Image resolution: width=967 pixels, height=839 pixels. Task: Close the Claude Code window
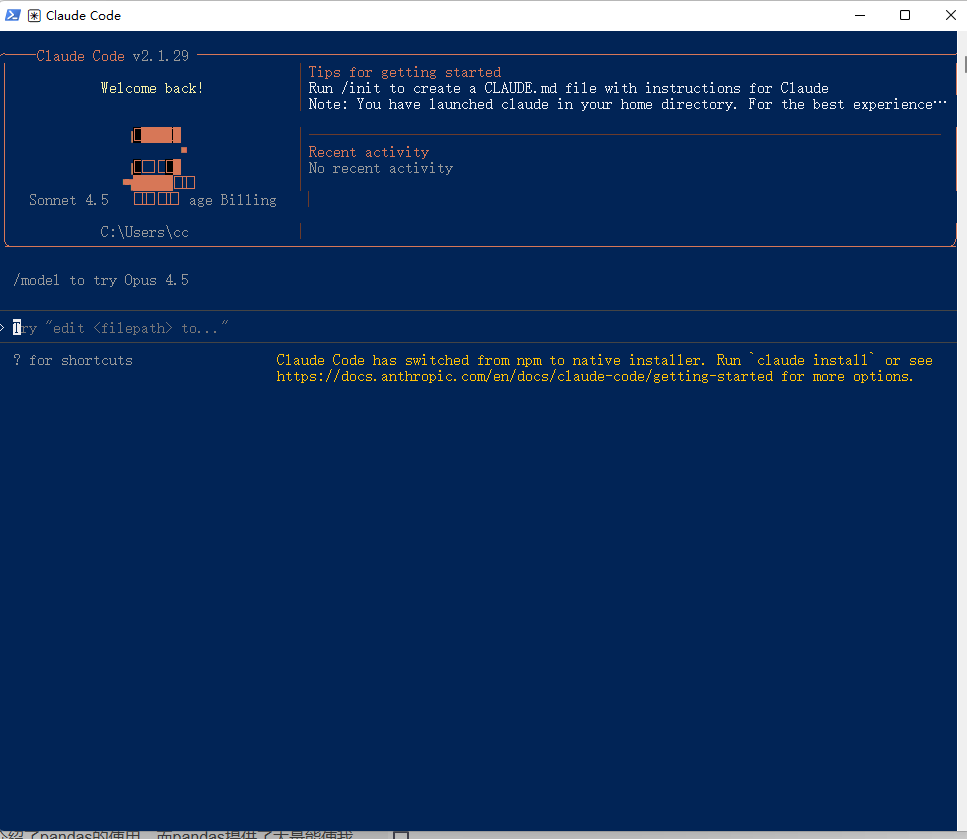(x=950, y=15)
